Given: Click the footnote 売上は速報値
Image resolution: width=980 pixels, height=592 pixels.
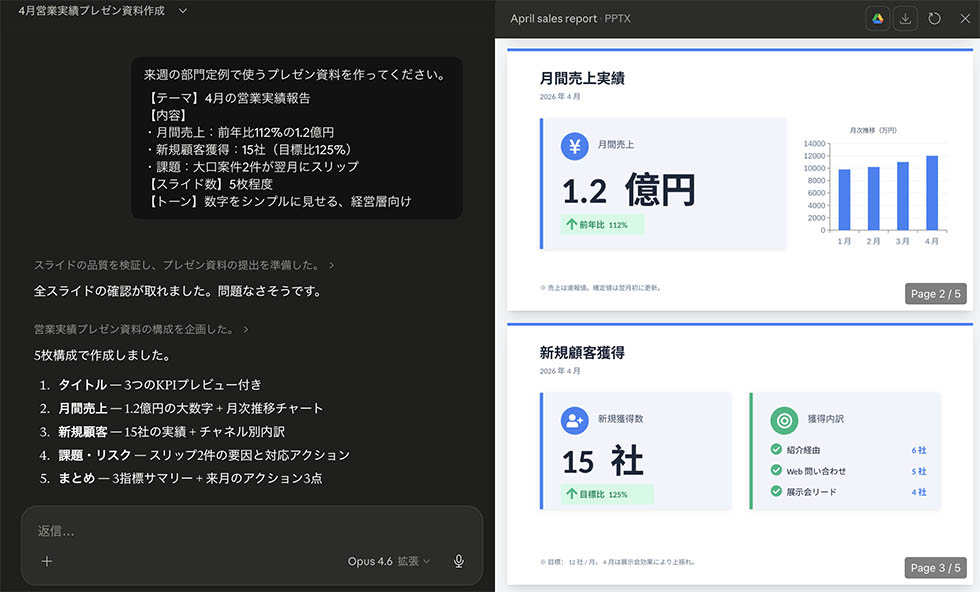Looking at the screenshot, I should coord(600,288).
